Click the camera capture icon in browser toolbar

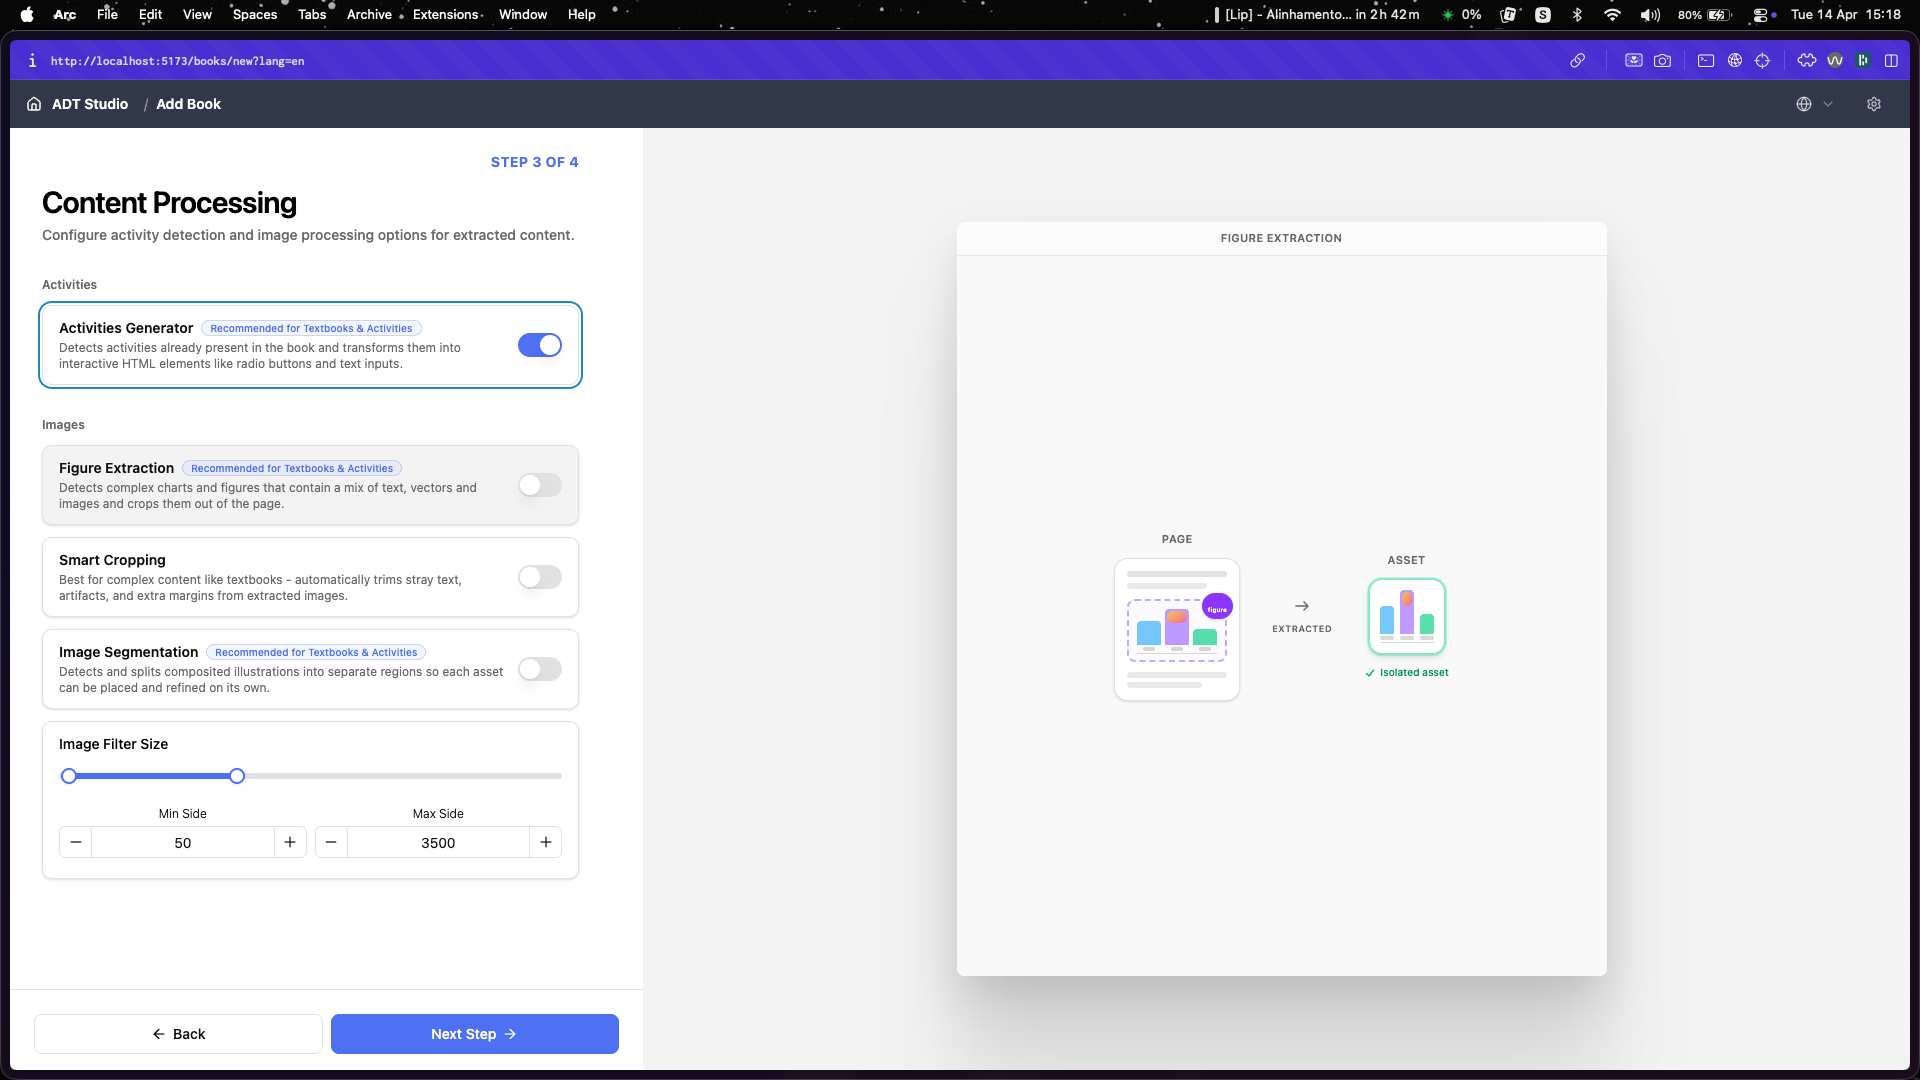pos(1662,61)
